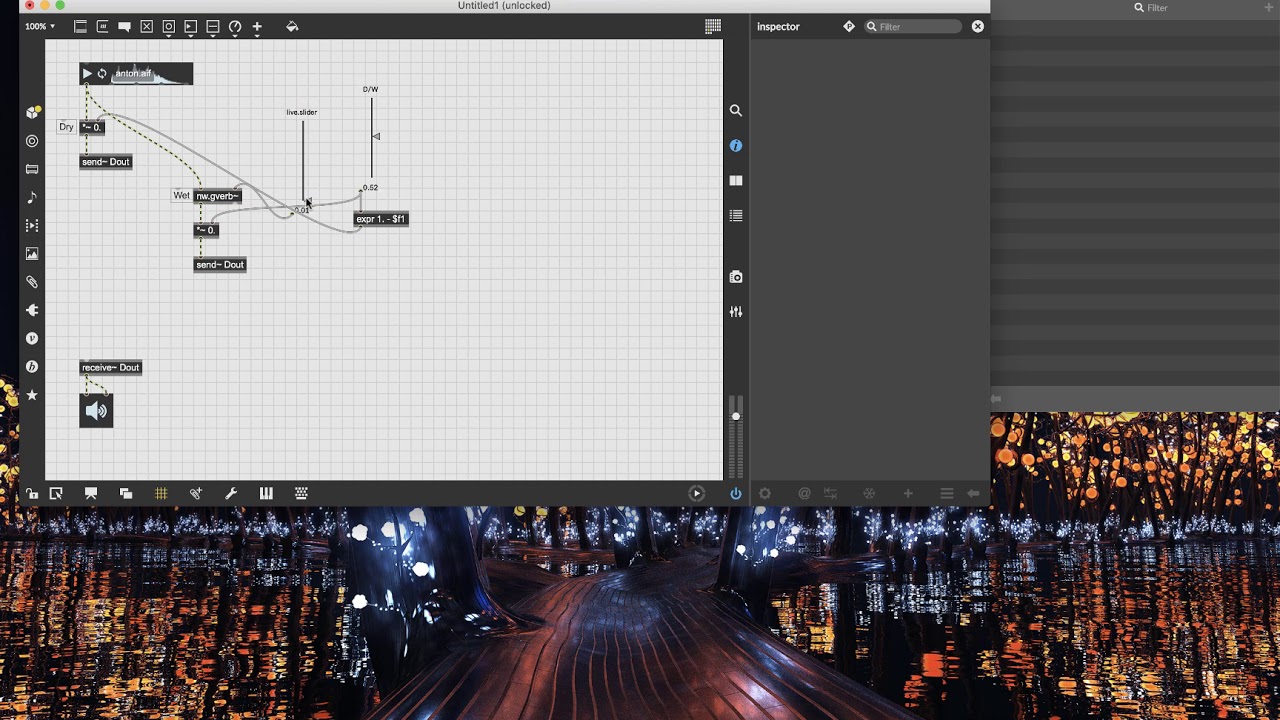
Task: Click the circled play icon in bottom toolbar
Action: tap(697, 494)
